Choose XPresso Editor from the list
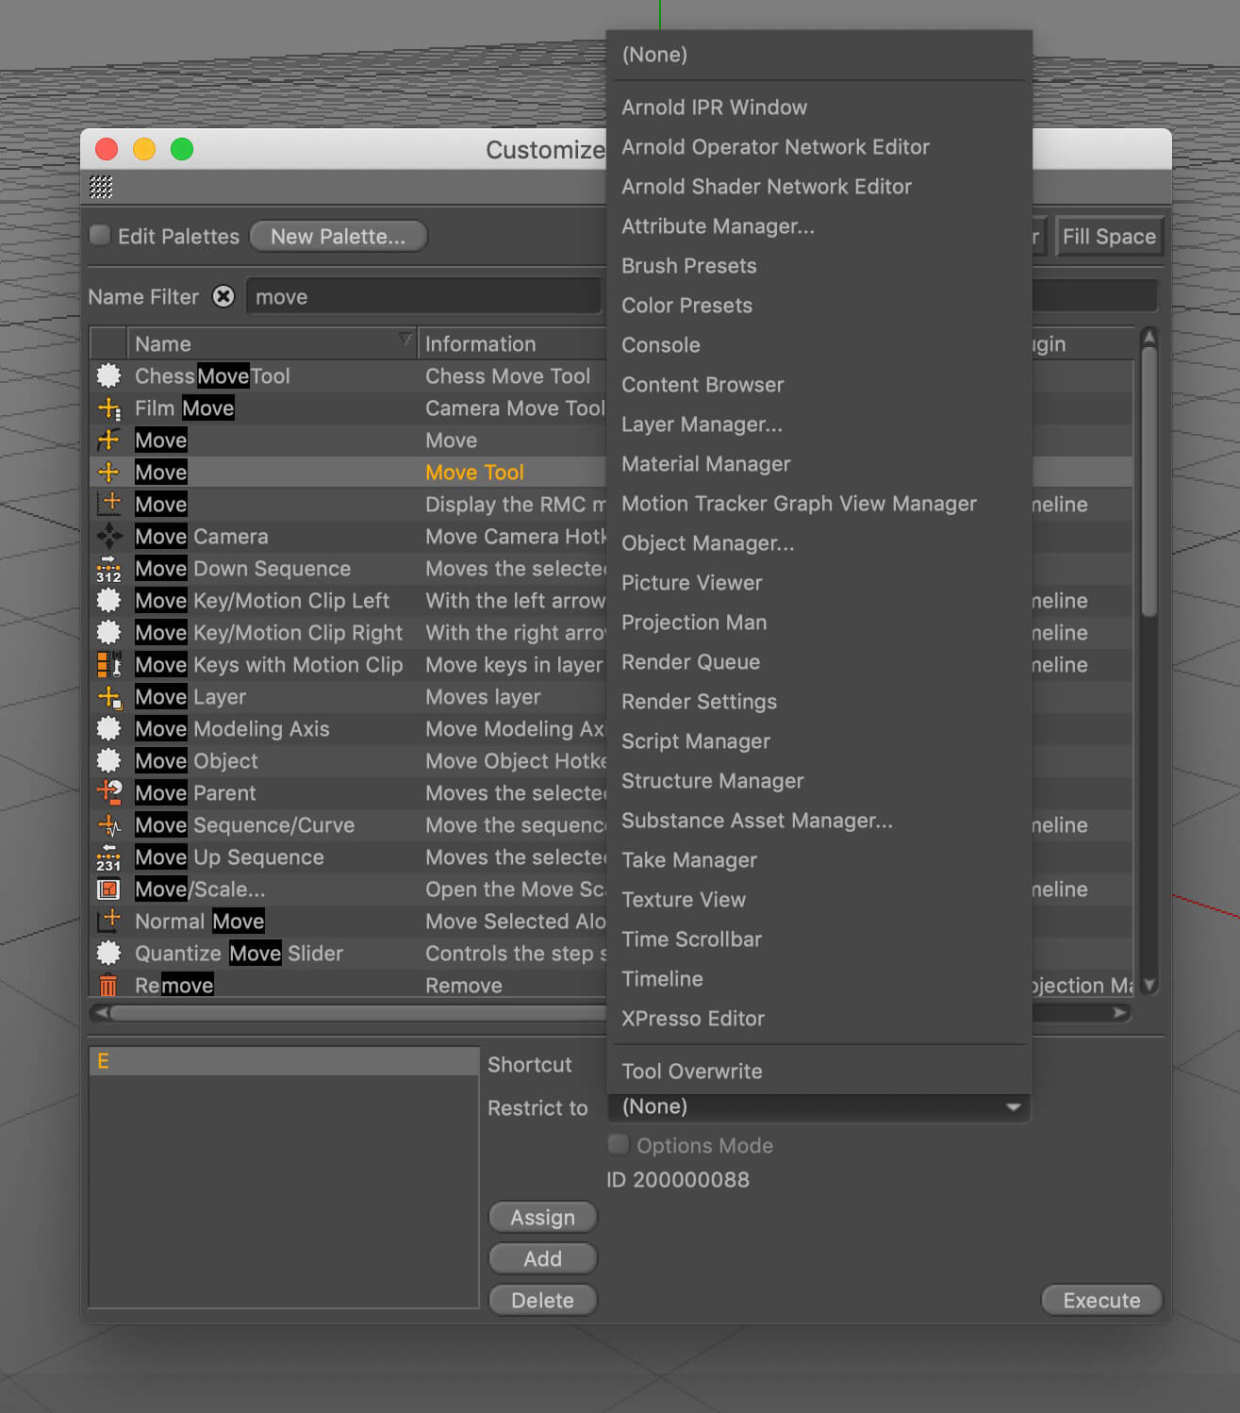This screenshot has width=1240, height=1413. pyautogui.click(x=819, y=1019)
